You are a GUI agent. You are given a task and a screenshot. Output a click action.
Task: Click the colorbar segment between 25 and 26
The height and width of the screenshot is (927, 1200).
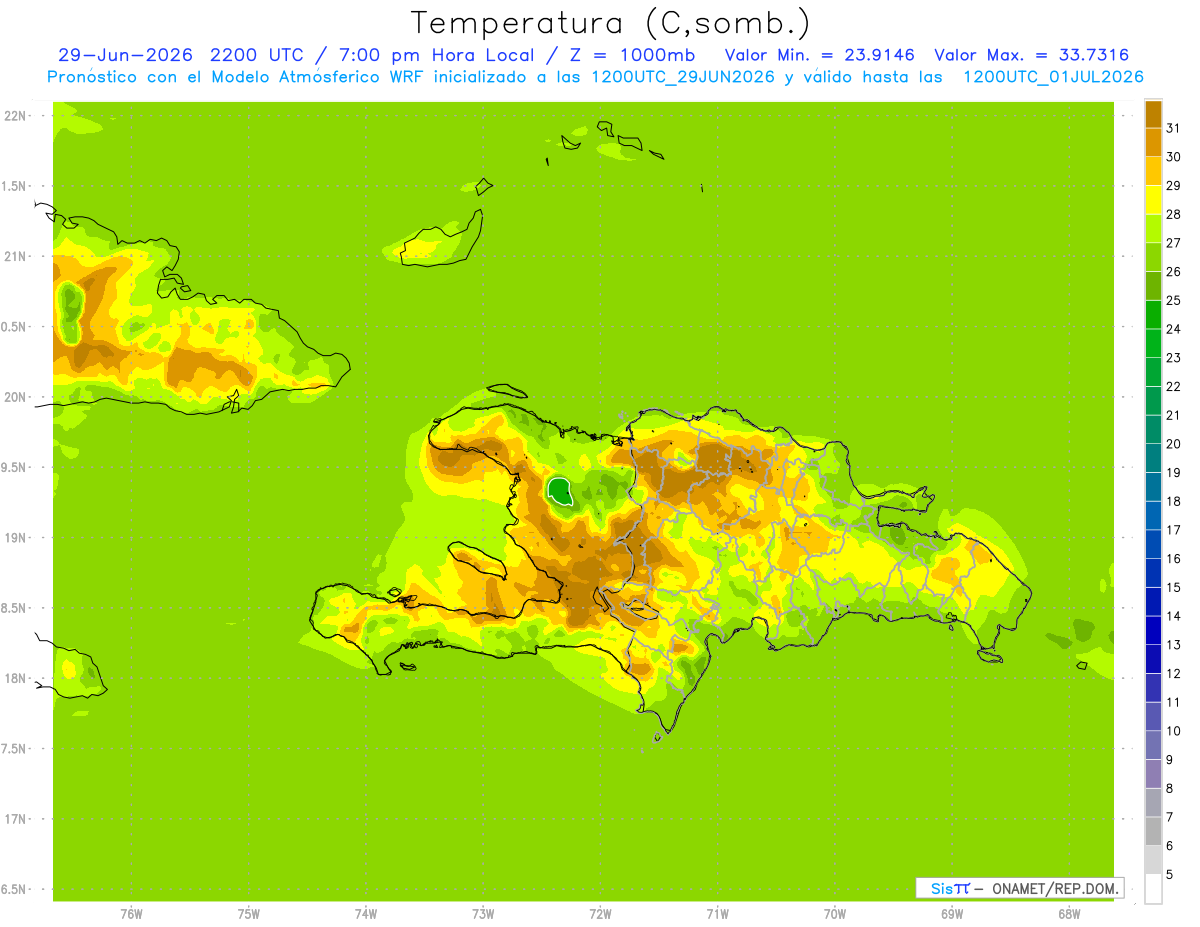[1153, 286]
